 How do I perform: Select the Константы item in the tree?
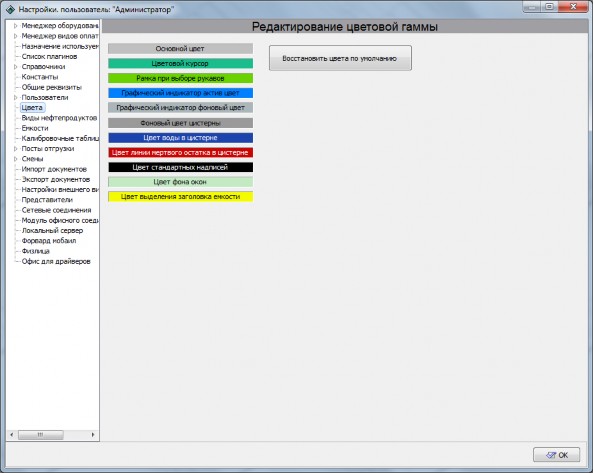(40, 77)
